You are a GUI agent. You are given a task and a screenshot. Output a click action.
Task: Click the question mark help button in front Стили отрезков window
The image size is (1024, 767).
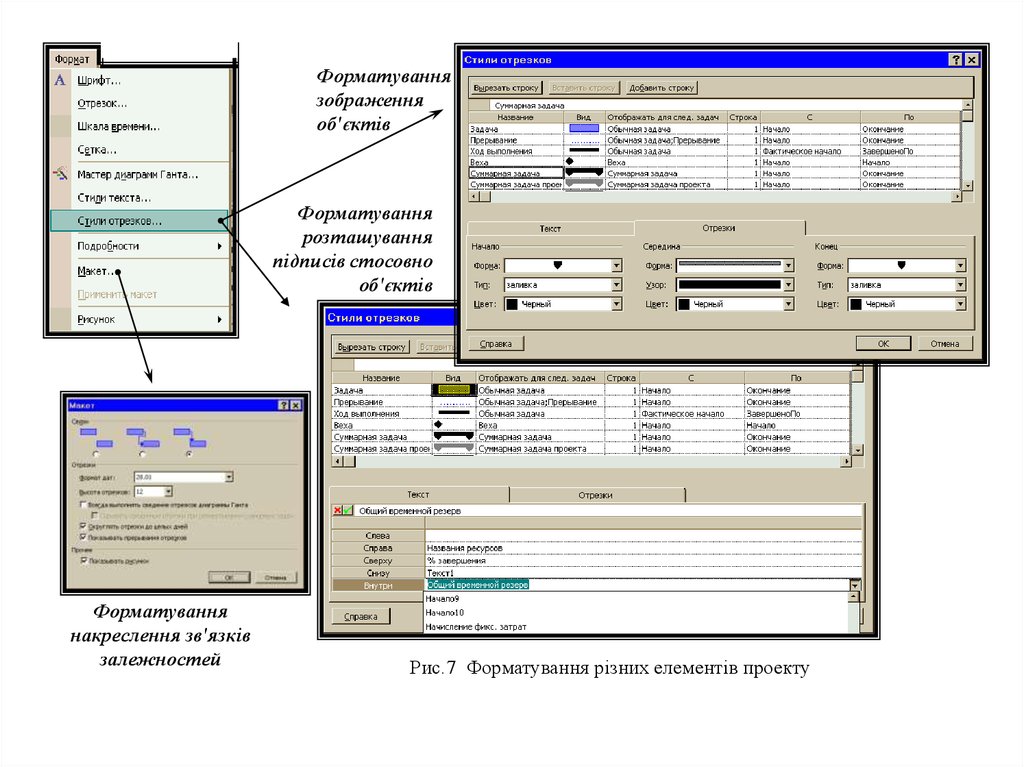[955, 59]
